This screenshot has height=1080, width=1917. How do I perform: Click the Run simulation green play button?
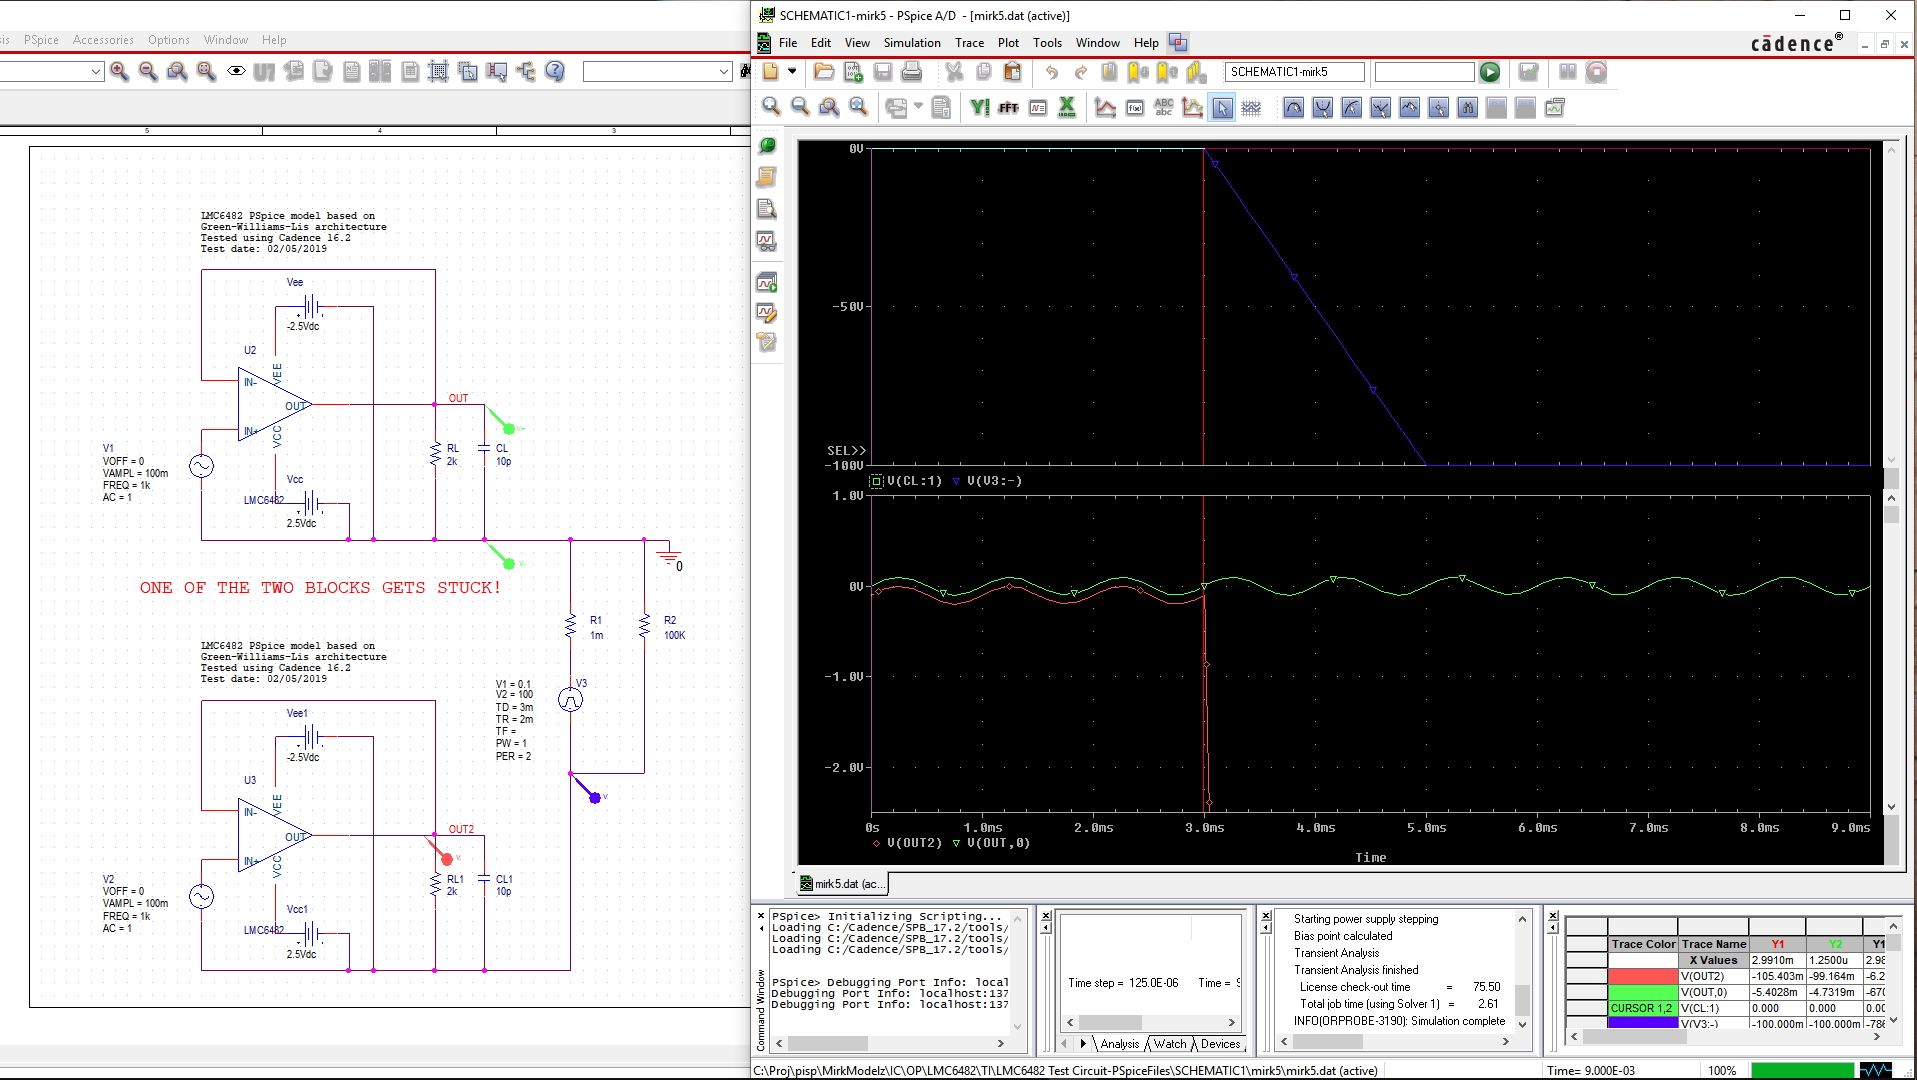[1490, 72]
